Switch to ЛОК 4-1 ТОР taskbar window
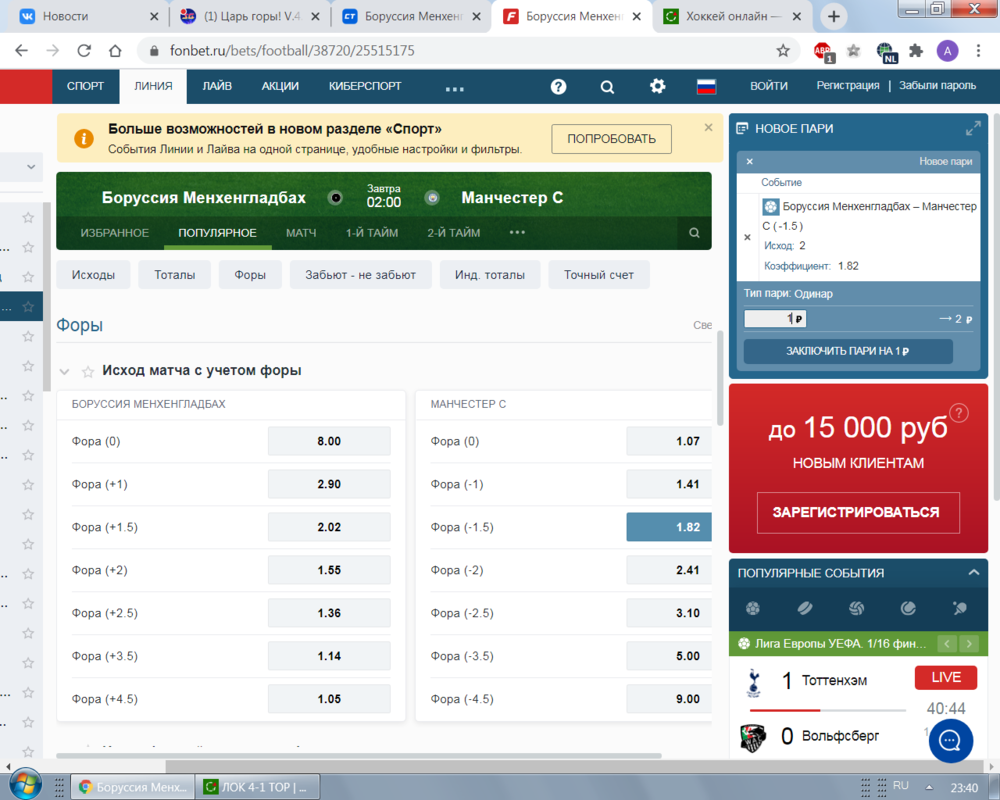This screenshot has height=800, width=1000. [256, 787]
